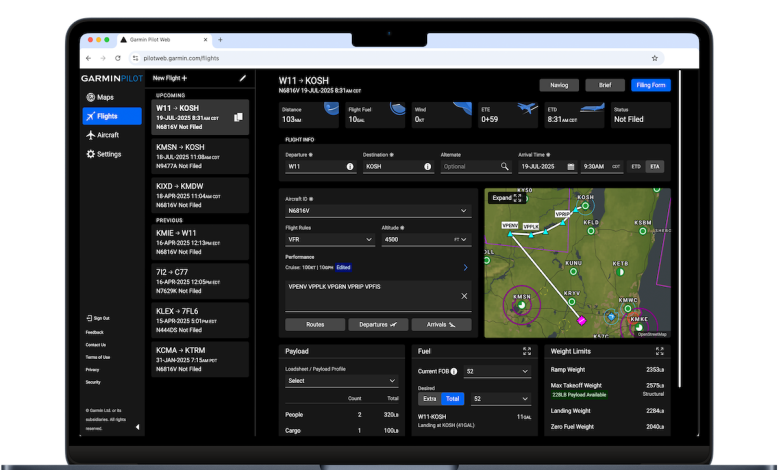Open the arrival date calendar picker
This screenshot has height=470, width=779.
(571, 166)
